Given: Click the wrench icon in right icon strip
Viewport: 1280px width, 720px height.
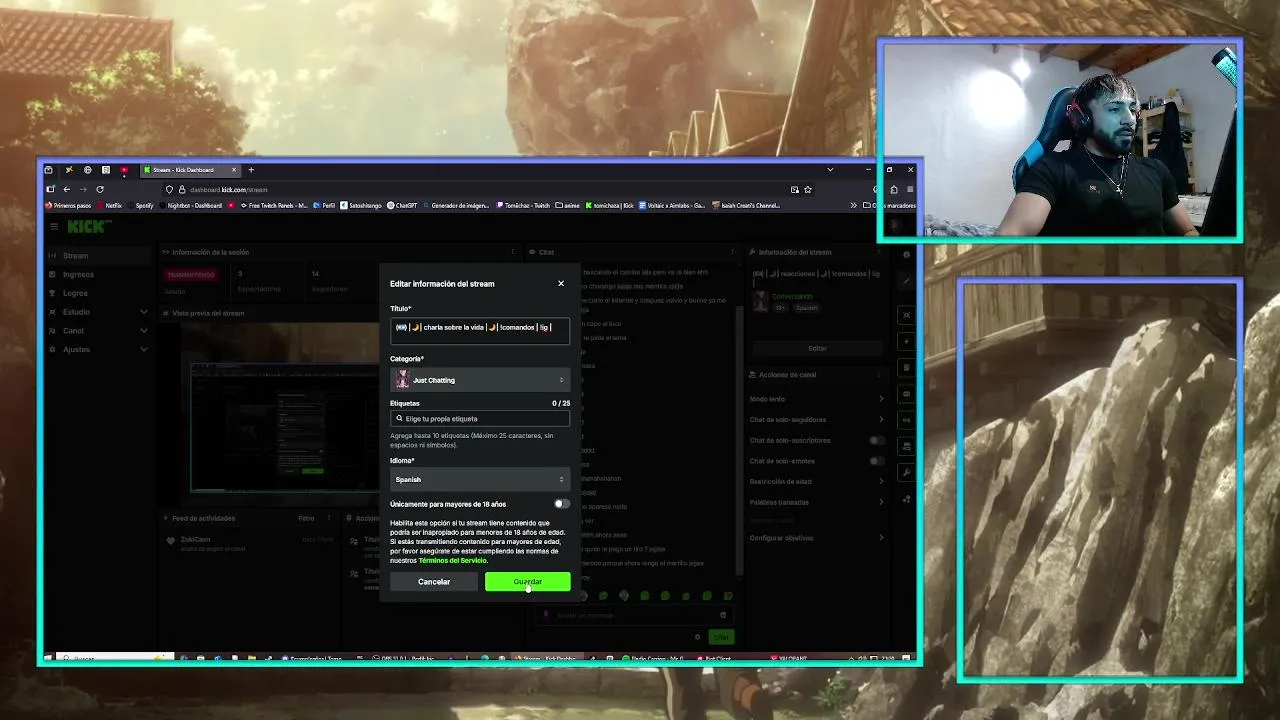Looking at the screenshot, I should [906, 472].
